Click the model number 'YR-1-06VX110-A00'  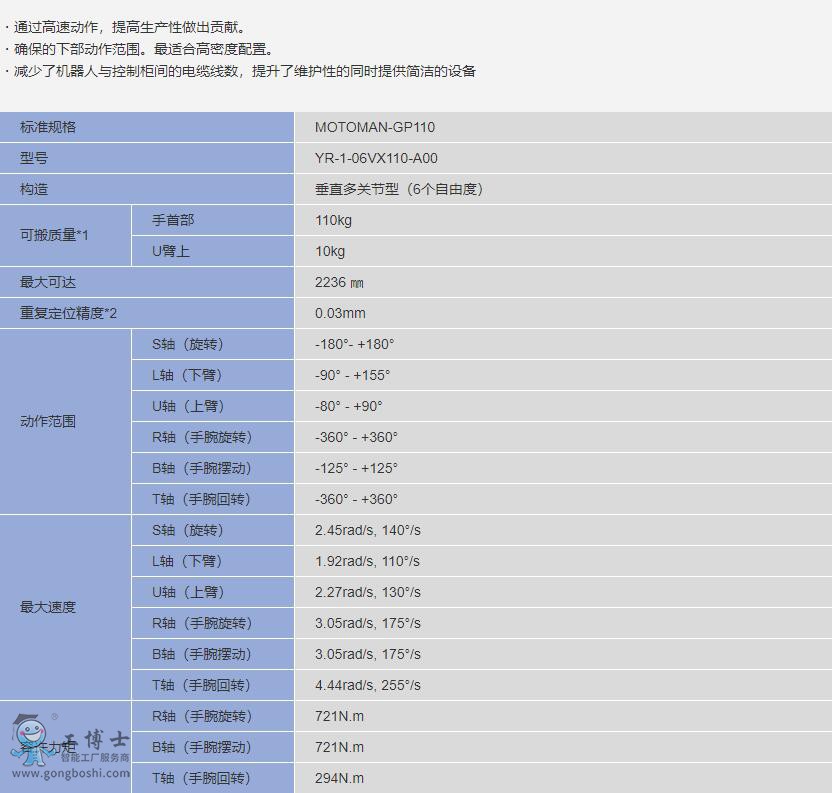[376, 158]
